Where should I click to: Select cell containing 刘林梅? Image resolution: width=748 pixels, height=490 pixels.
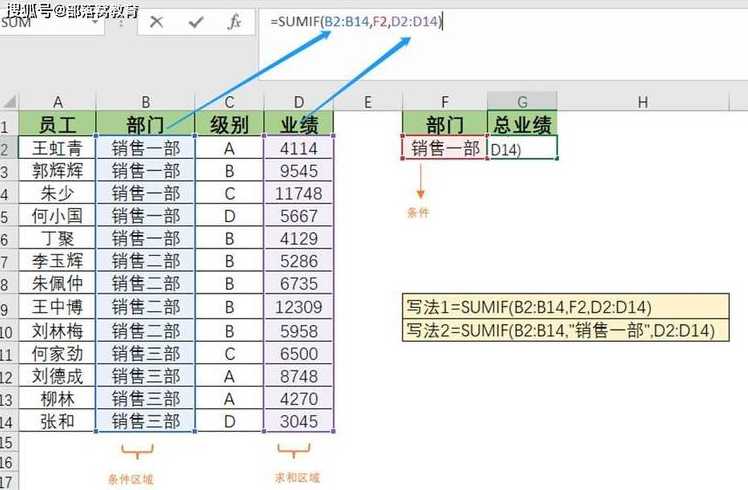(57, 330)
